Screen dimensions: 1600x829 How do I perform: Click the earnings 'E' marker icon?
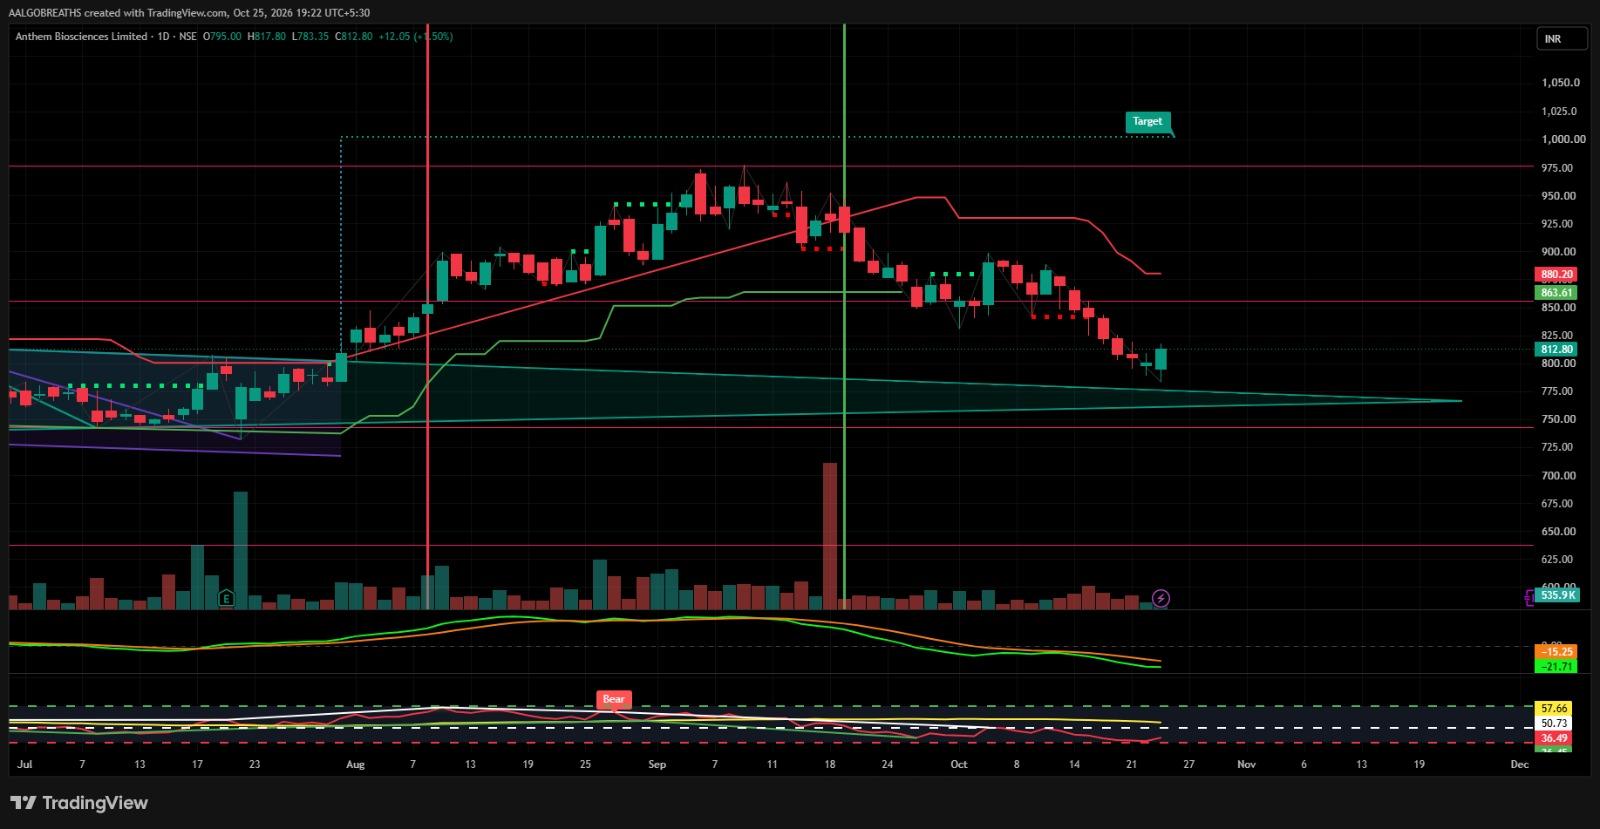coord(226,598)
